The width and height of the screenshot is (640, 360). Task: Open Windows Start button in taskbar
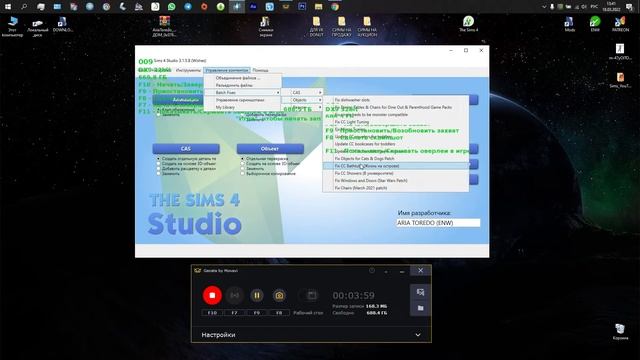point(8,7)
